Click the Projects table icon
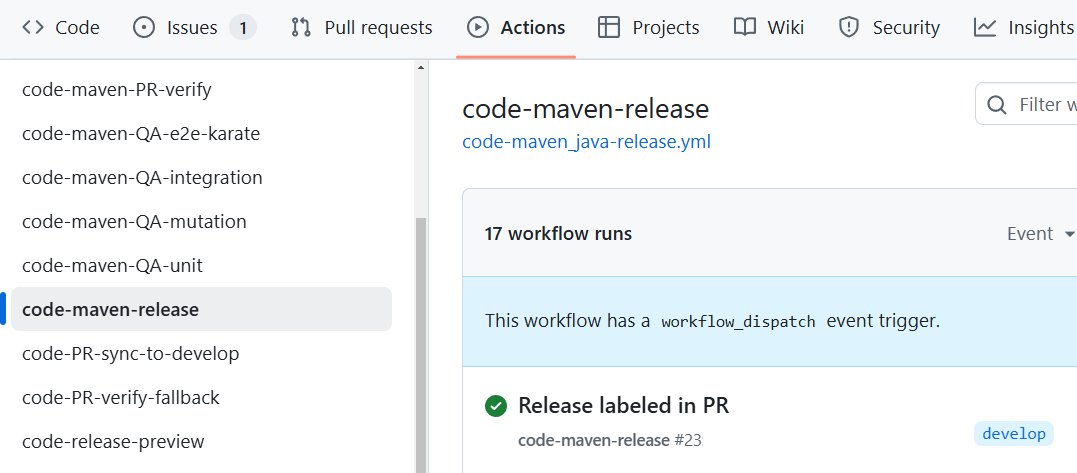This screenshot has width=1077, height=473. pos(609,27)
